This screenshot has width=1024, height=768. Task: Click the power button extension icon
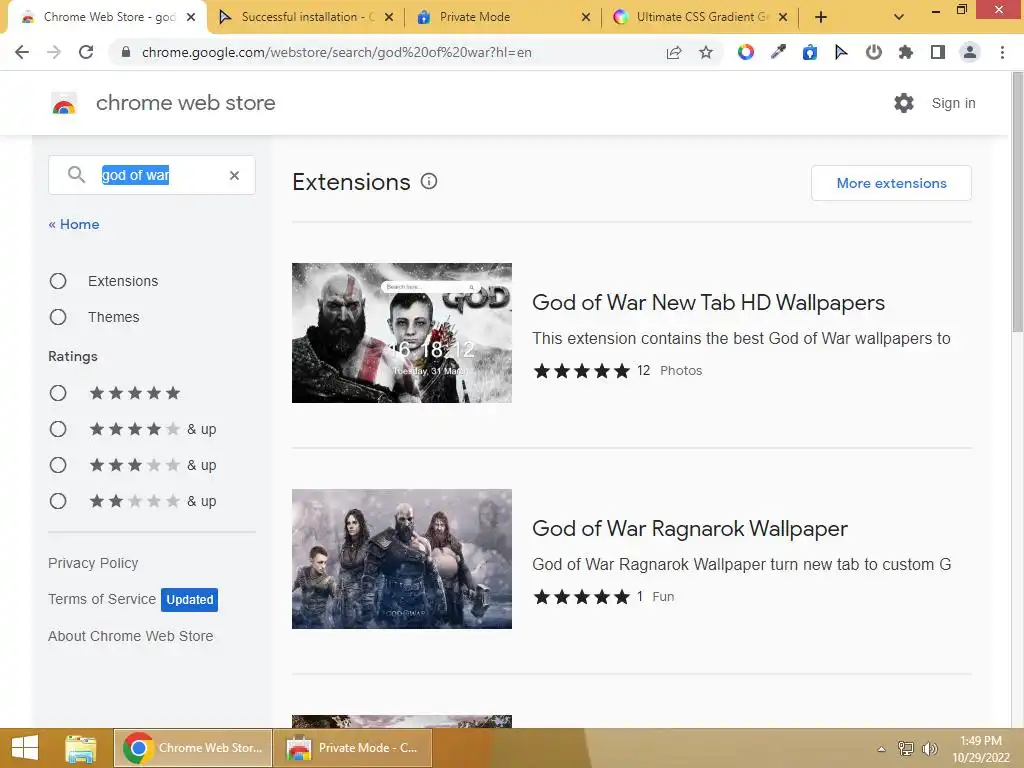(x=874, y=52)
